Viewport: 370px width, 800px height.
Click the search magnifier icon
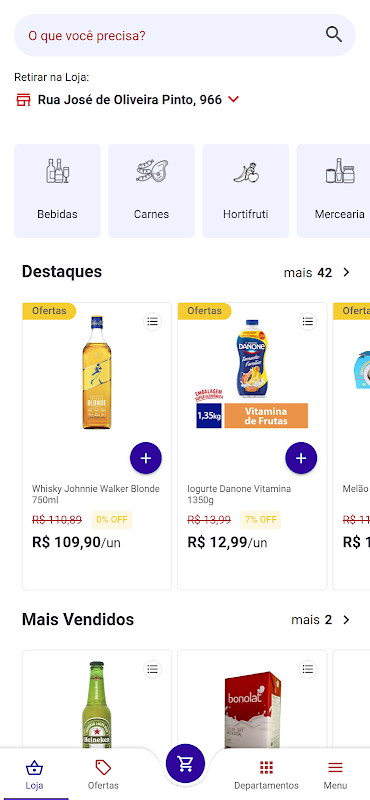334,35
